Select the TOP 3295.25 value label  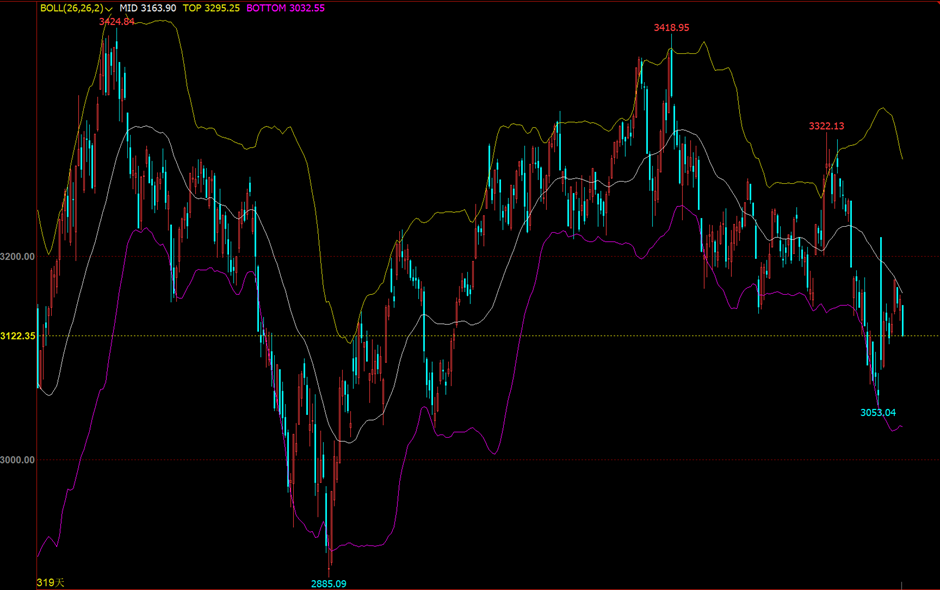(211, 8)
